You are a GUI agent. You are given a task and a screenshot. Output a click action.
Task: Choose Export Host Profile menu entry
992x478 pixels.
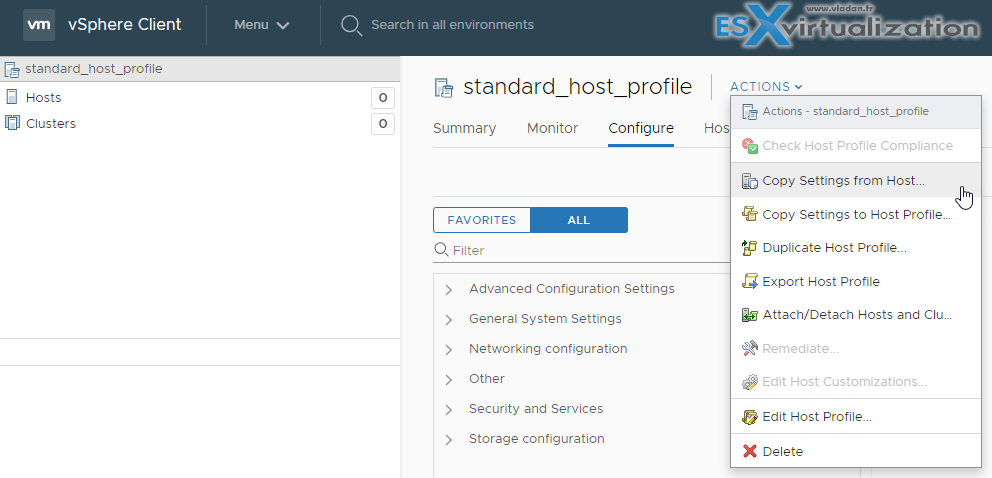point(856,281)
